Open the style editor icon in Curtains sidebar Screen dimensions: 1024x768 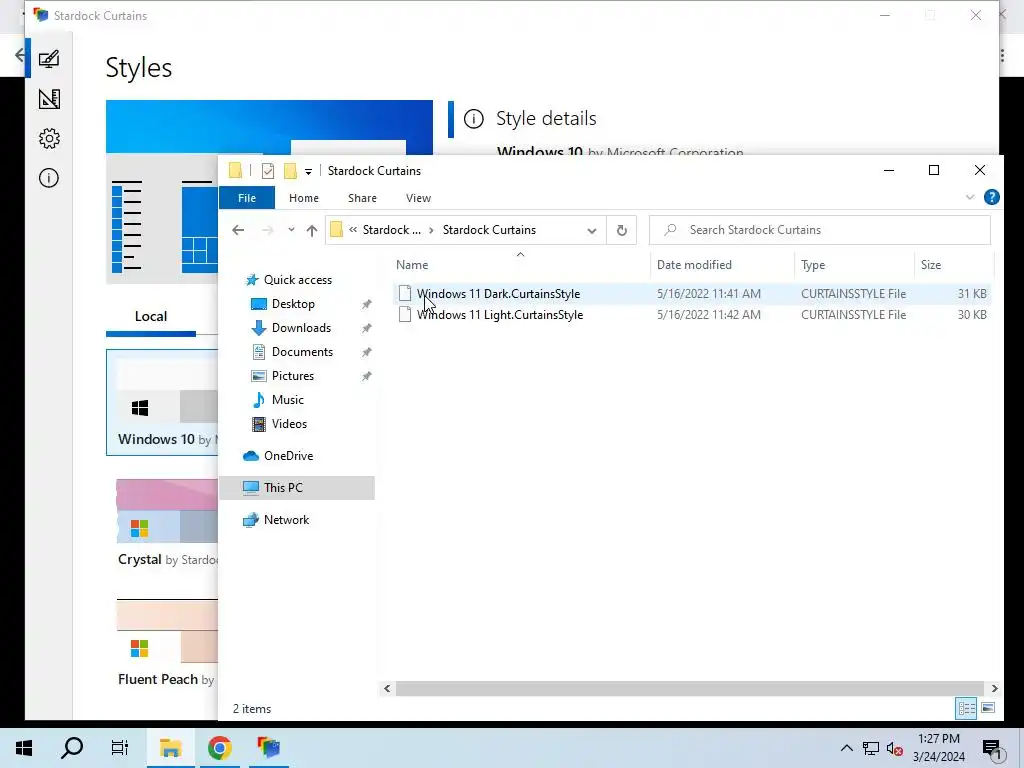coord(49,99)
